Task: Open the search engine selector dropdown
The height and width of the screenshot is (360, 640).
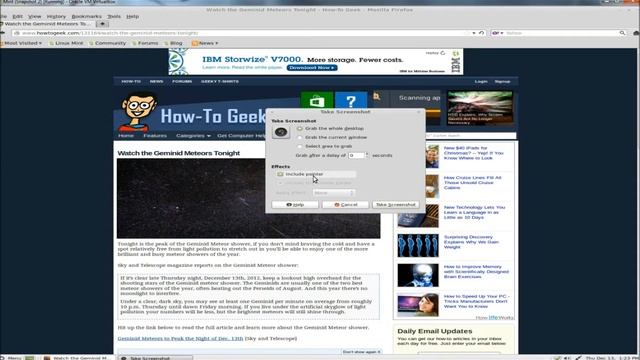Action: click(x=498, y=33)
